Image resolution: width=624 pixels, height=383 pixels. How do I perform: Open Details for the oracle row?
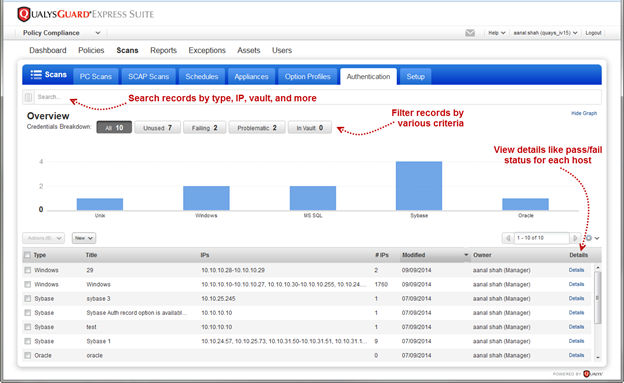(576, 355)
